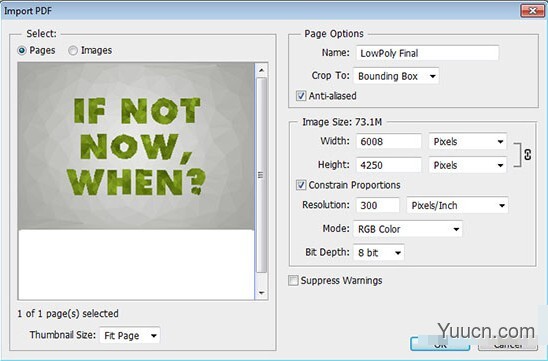Open the Mode dropdown showing RGB Color

[x=408, y=229]
